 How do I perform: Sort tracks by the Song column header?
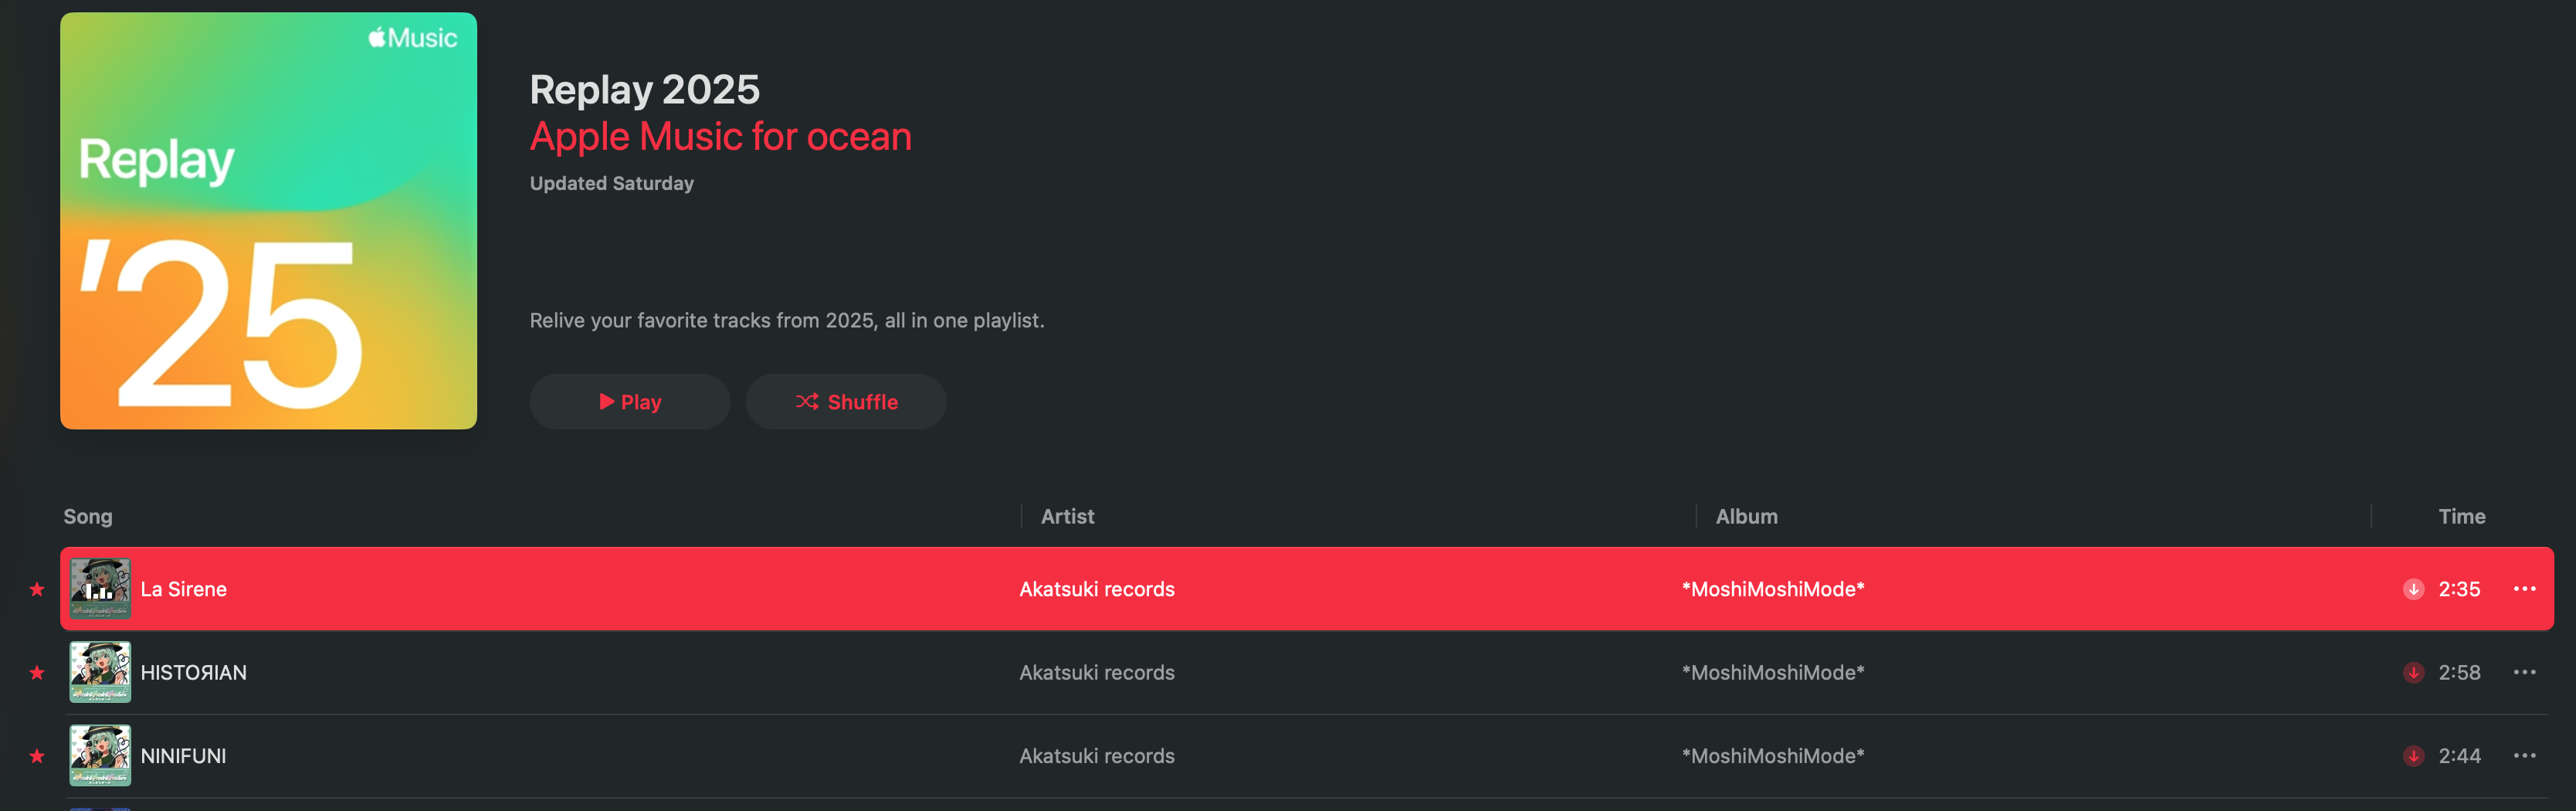click(88, 517)
